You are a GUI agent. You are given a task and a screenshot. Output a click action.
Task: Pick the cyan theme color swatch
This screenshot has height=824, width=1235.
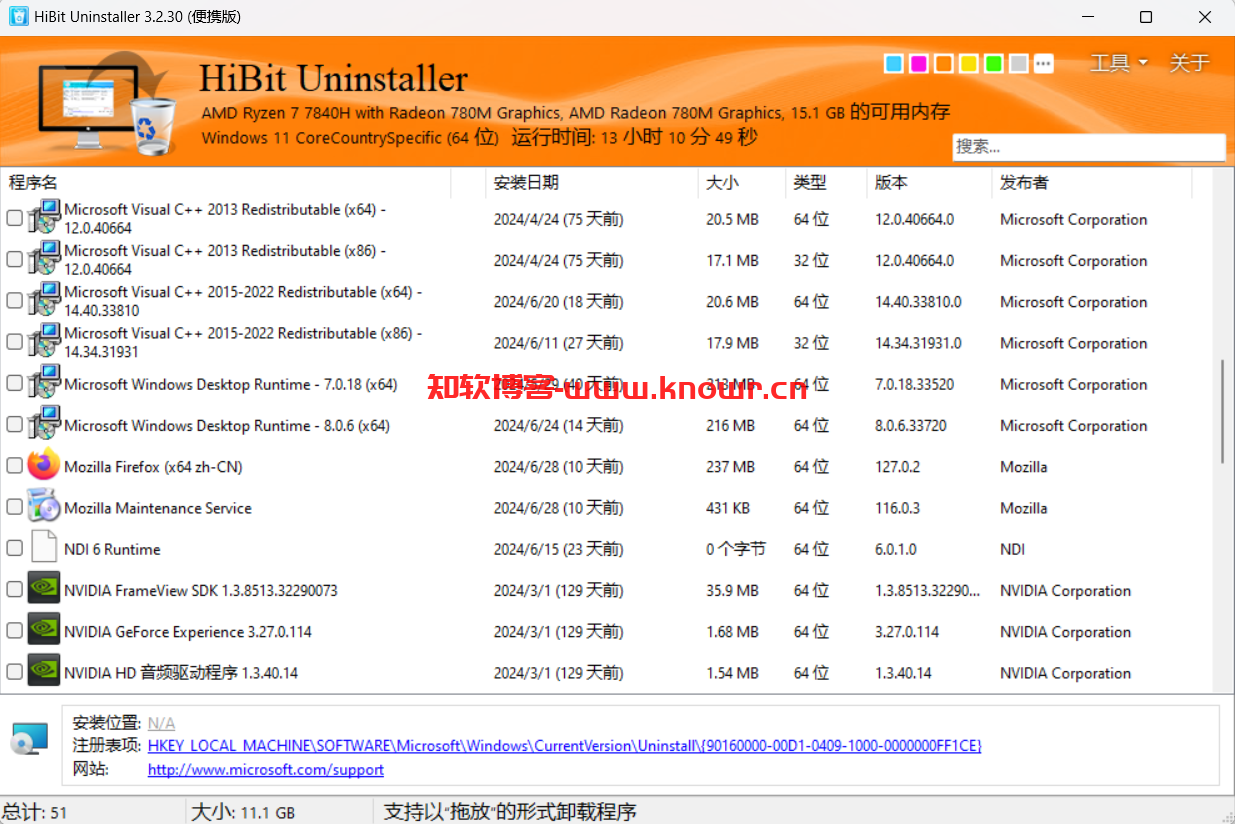[894, 64]
